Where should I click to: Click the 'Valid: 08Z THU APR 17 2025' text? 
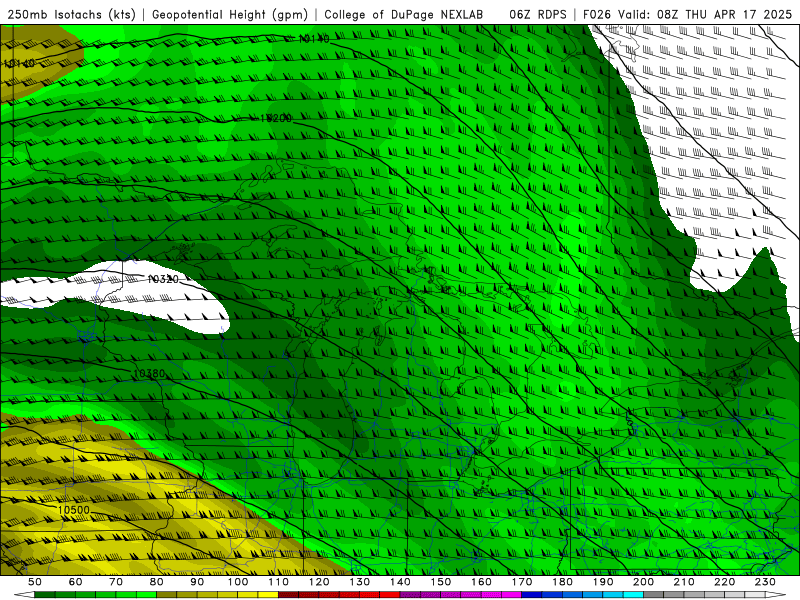(x=705, y=14)
